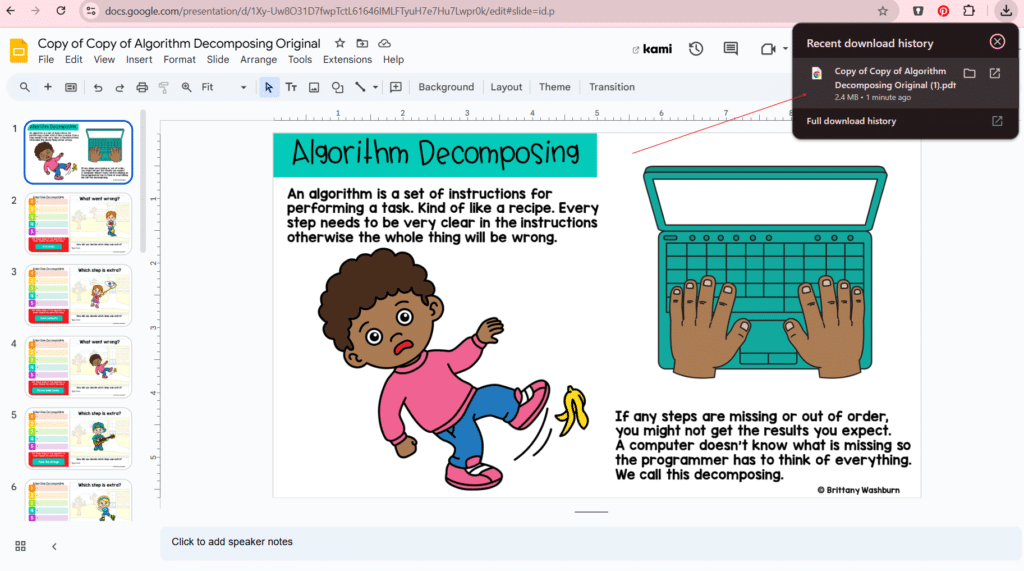Screen dimensions: 1024x571
Task: Click the Background button
Action: [x=446, y=87]
